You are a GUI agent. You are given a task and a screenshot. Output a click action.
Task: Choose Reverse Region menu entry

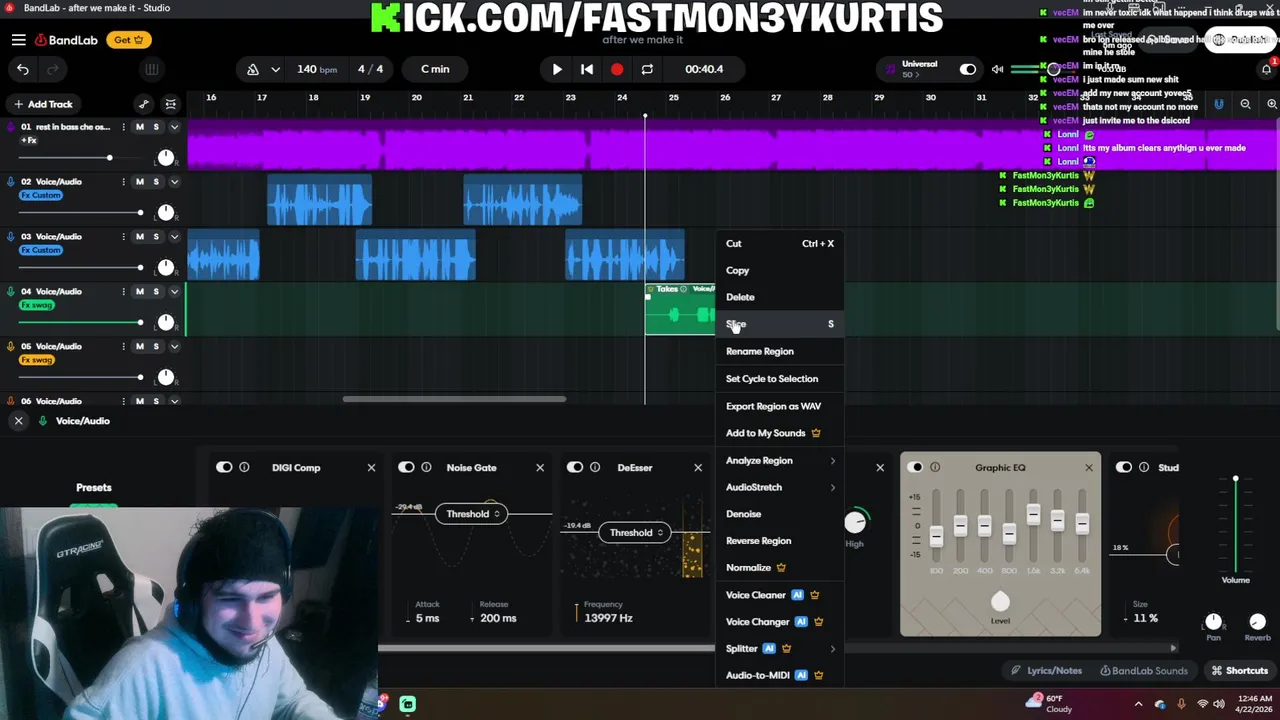click(x=780, y=541)
